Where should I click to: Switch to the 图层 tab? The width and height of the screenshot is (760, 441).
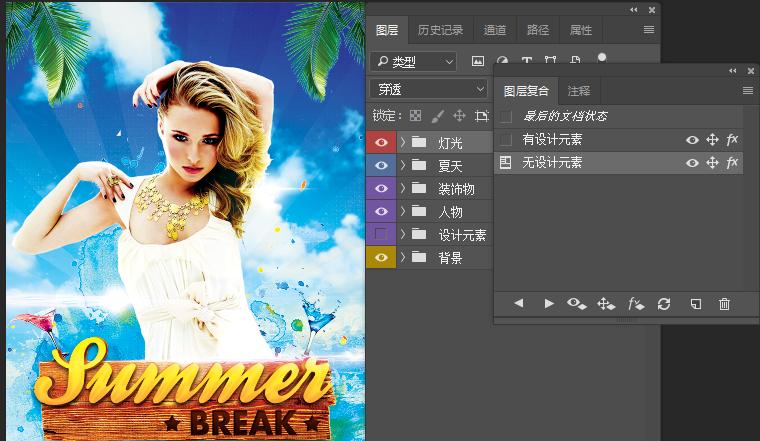pyautogui.click(x=387, y=30)
